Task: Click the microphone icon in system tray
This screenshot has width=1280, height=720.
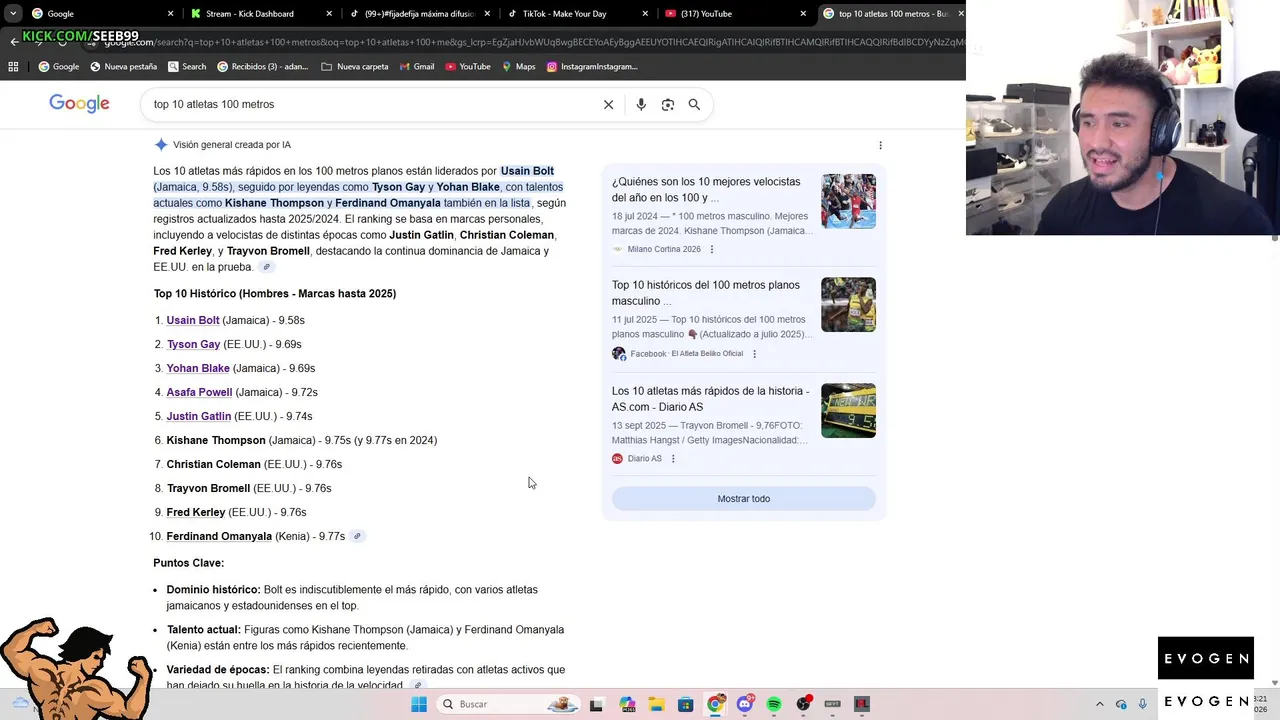Action: click(1142, 704)
